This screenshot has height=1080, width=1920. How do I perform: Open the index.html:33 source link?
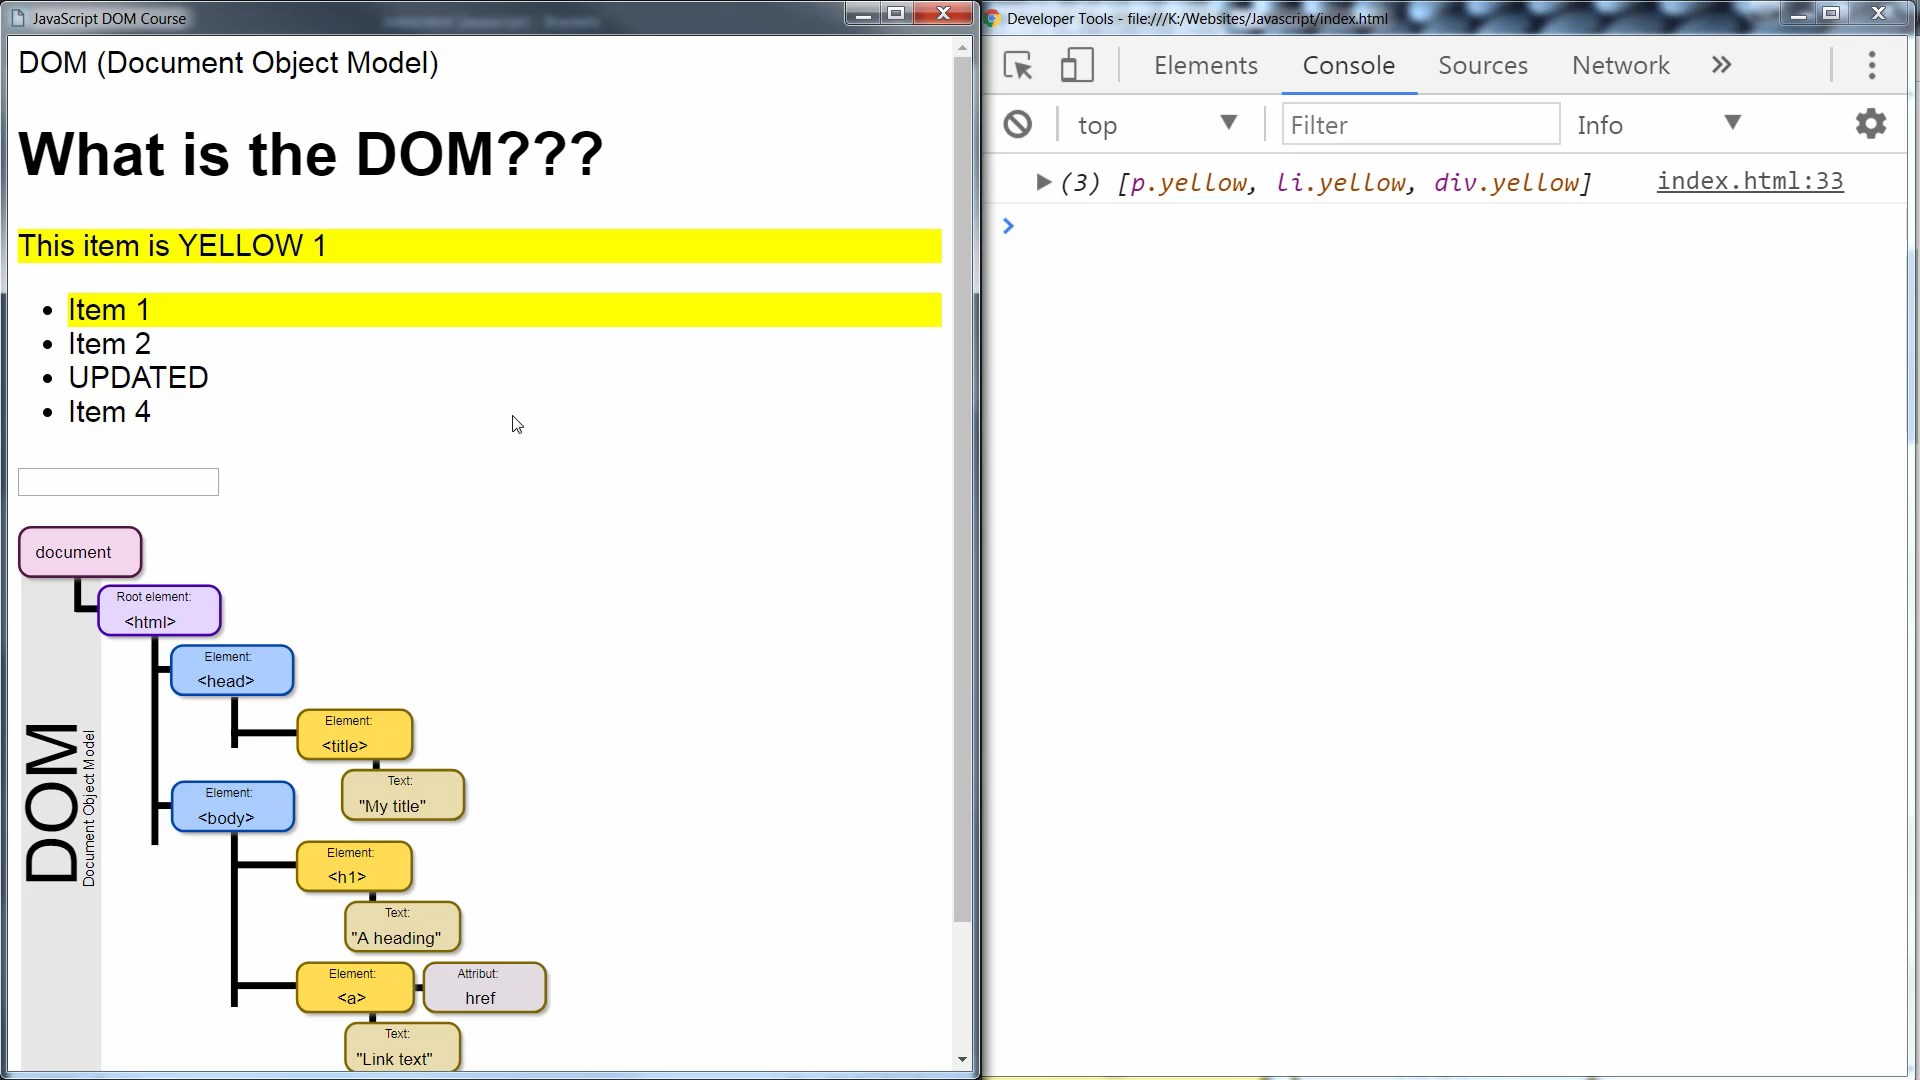coord(1750,181)
